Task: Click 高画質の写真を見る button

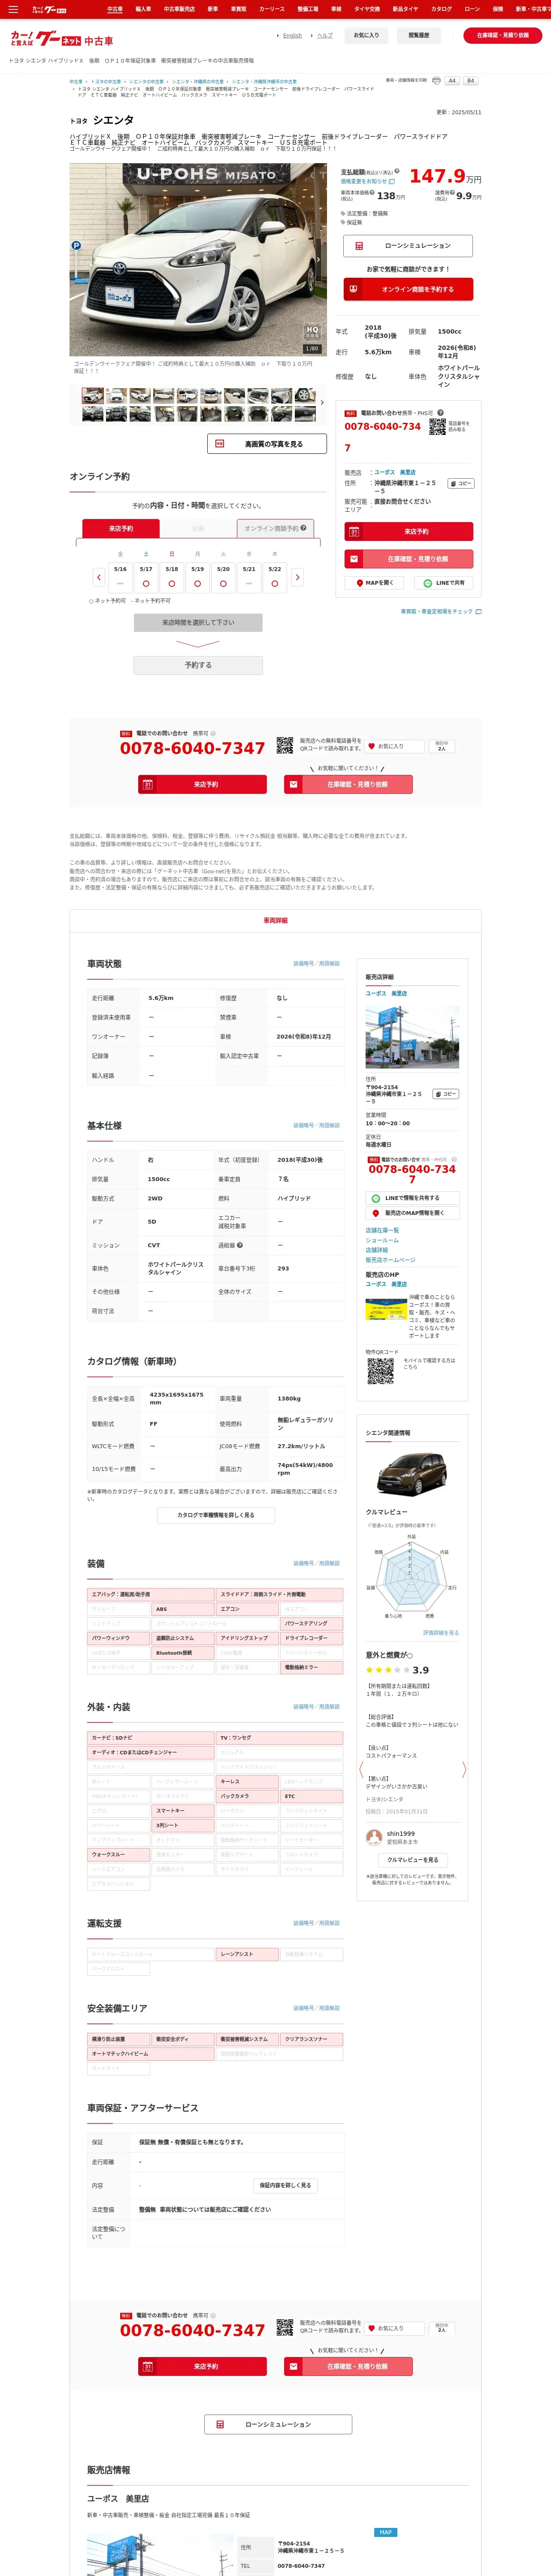Action: [267, 444]
